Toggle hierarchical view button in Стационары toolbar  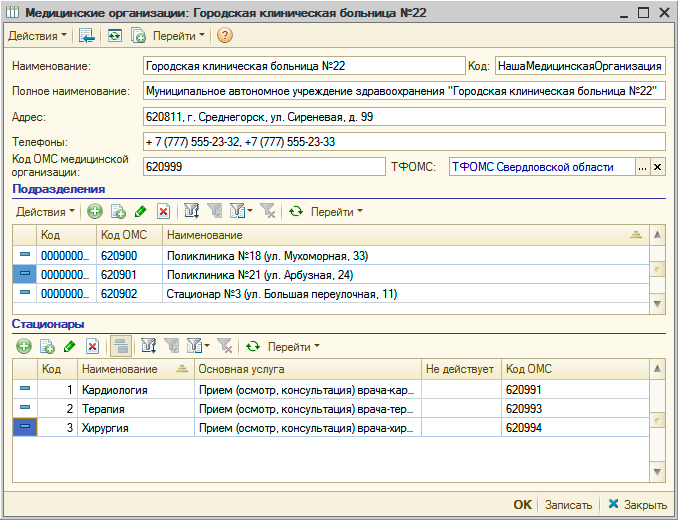click(121, 346)
